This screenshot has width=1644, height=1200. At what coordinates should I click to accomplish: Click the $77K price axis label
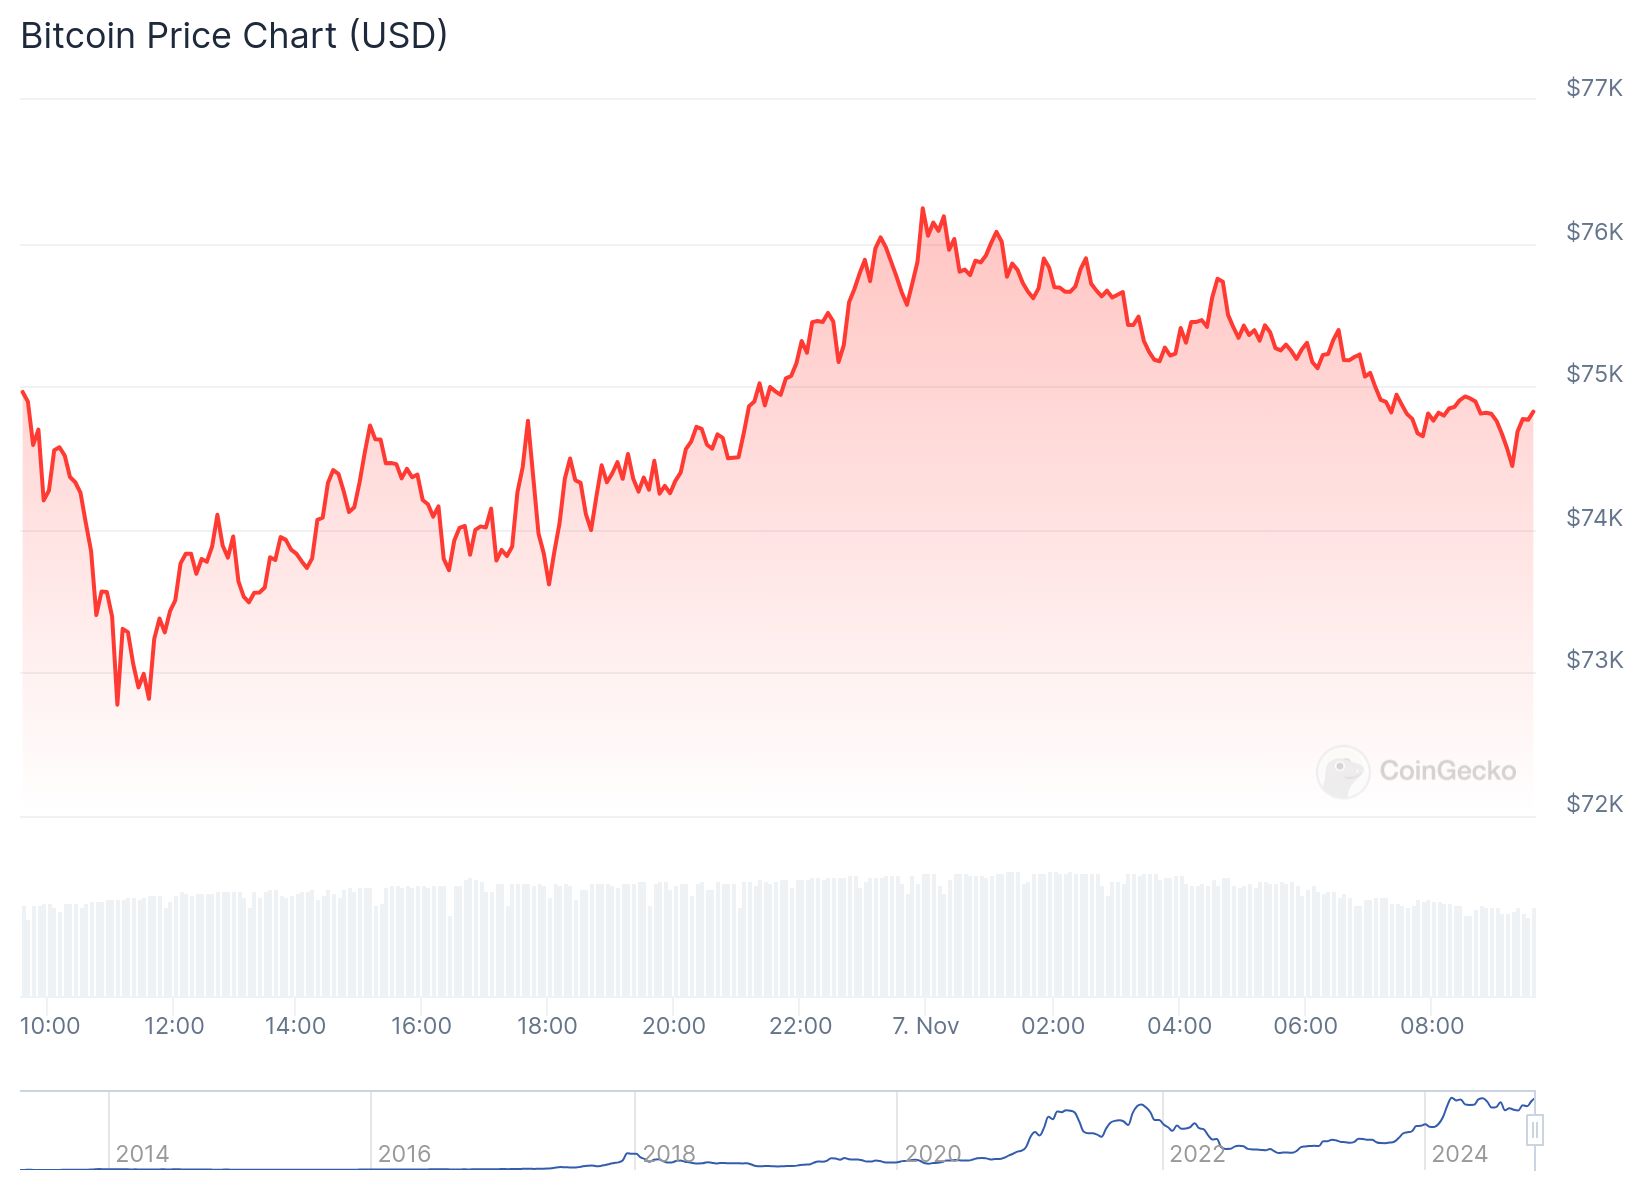tap(1594, 88)
